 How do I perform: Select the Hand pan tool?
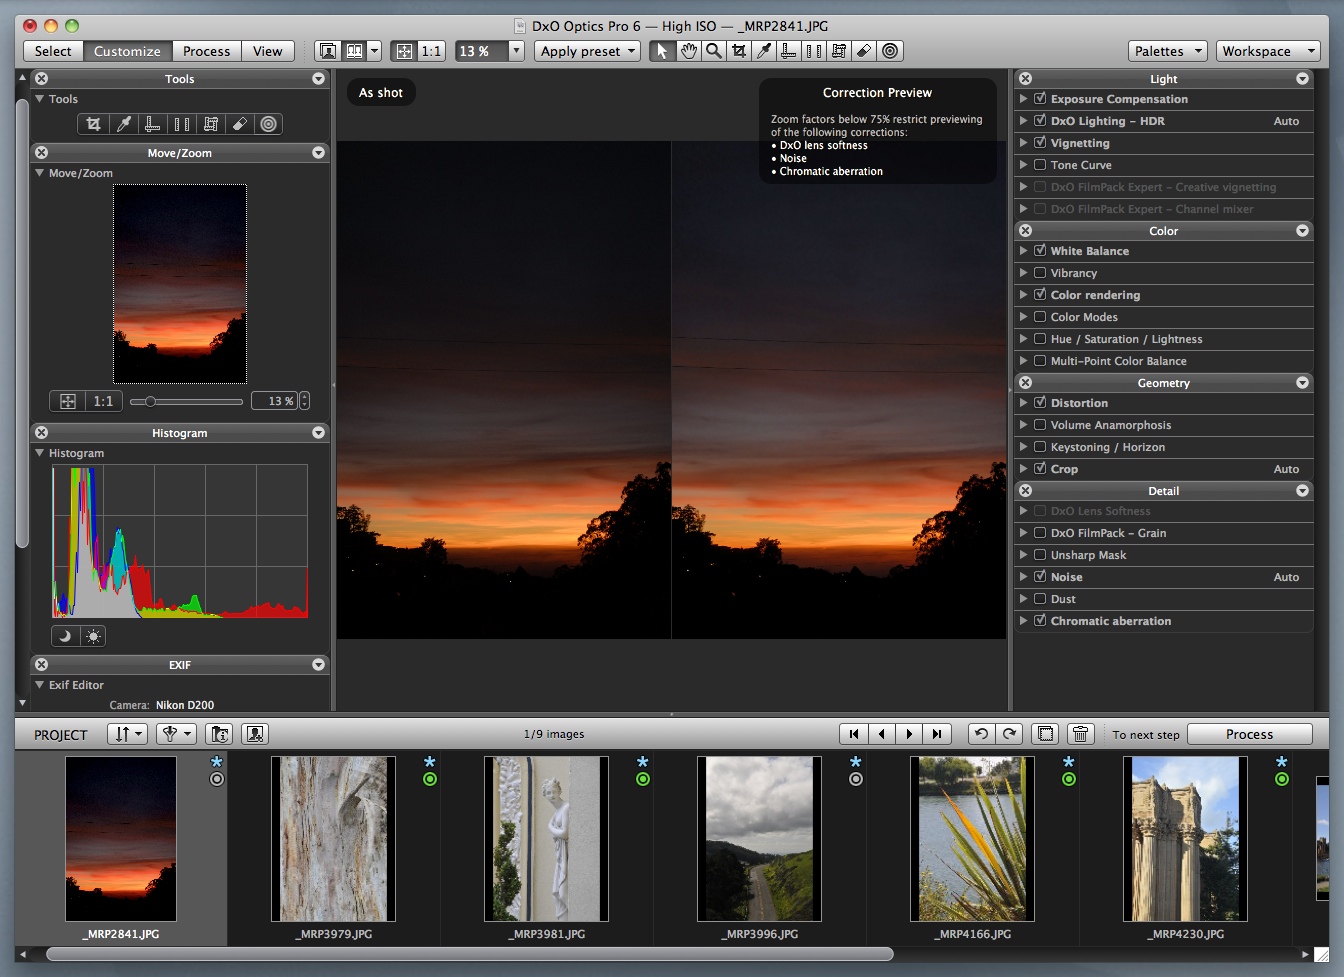[688, 51]
